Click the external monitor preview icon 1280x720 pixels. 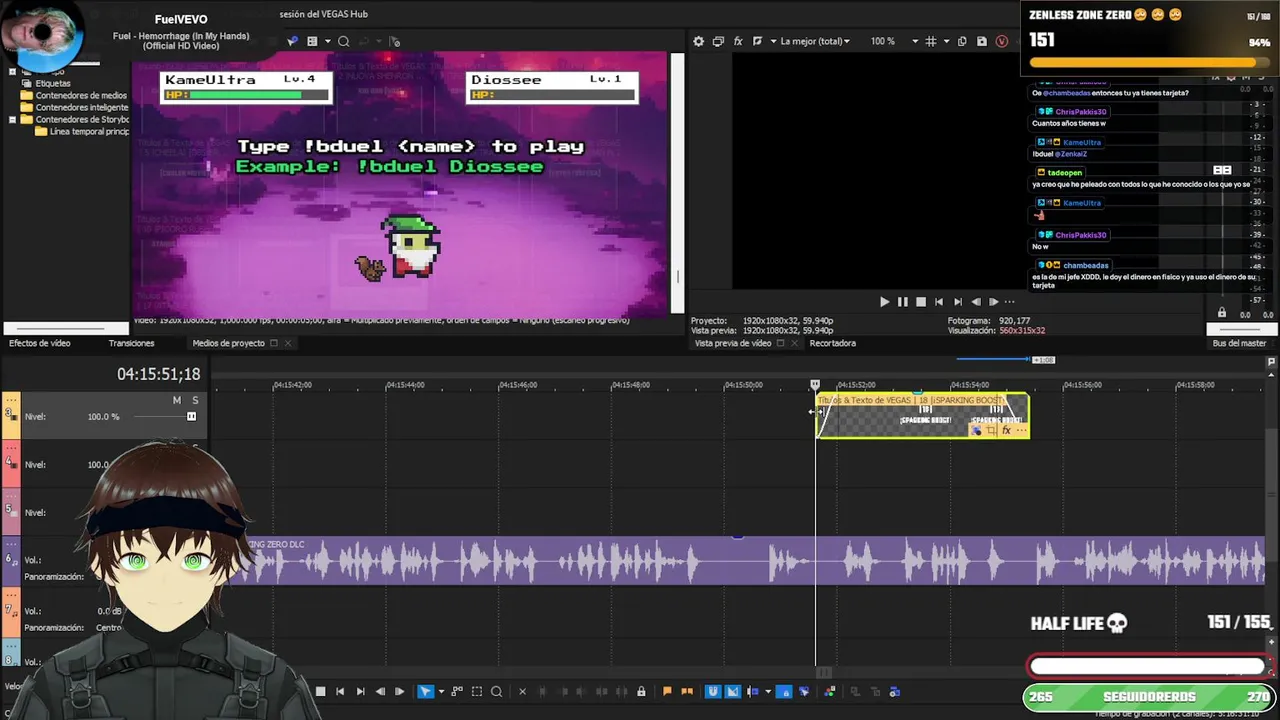pyautogui.click(x=718, y=41)
